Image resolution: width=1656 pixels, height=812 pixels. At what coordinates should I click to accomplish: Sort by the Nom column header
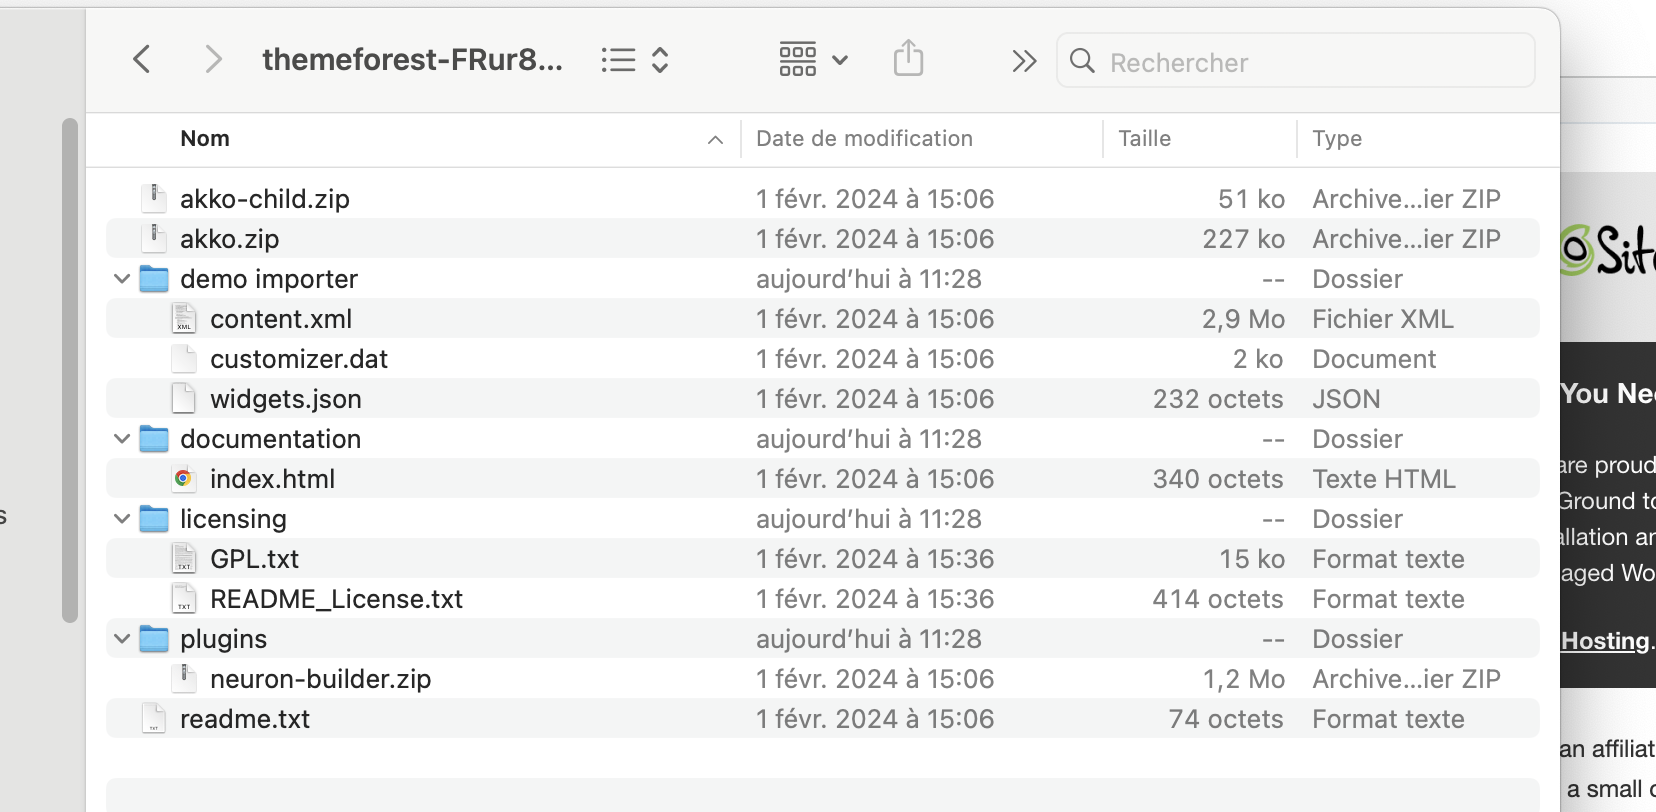(x=205, y=139)
